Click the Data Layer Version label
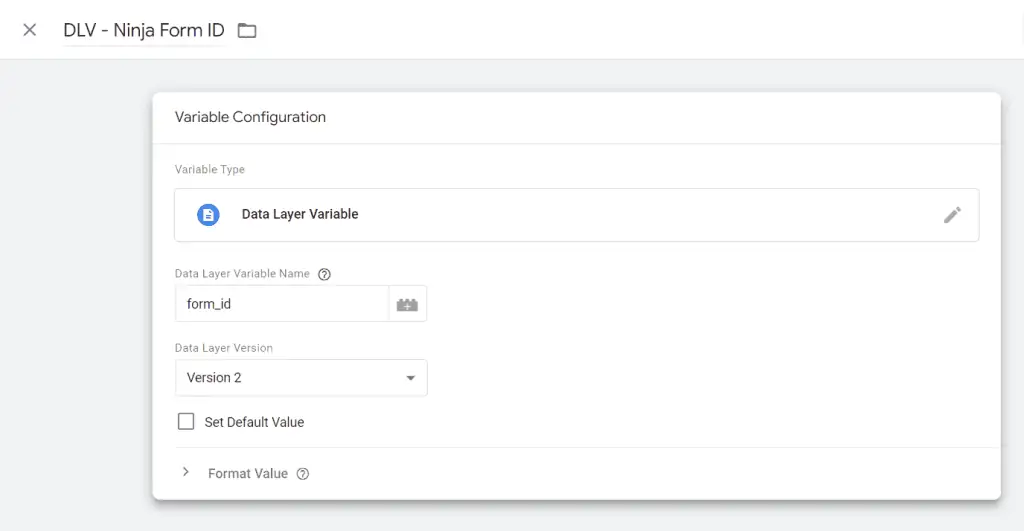Image resolution: width=1024 pixels, height=531 pixels. (224, 348)
